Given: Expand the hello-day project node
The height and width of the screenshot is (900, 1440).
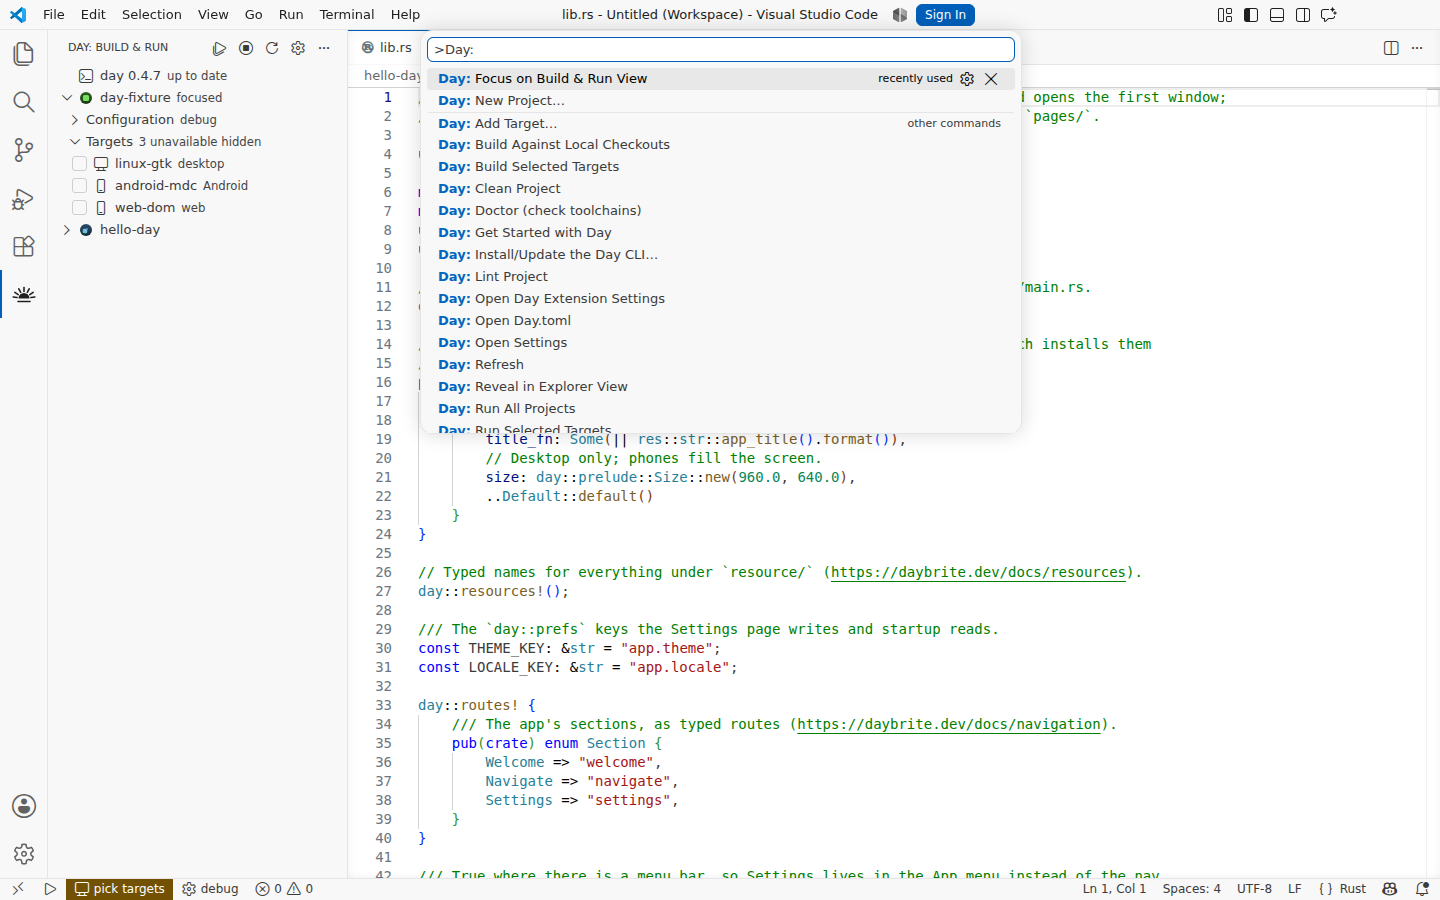Looking at the screenshot, I should coord(68,230).
